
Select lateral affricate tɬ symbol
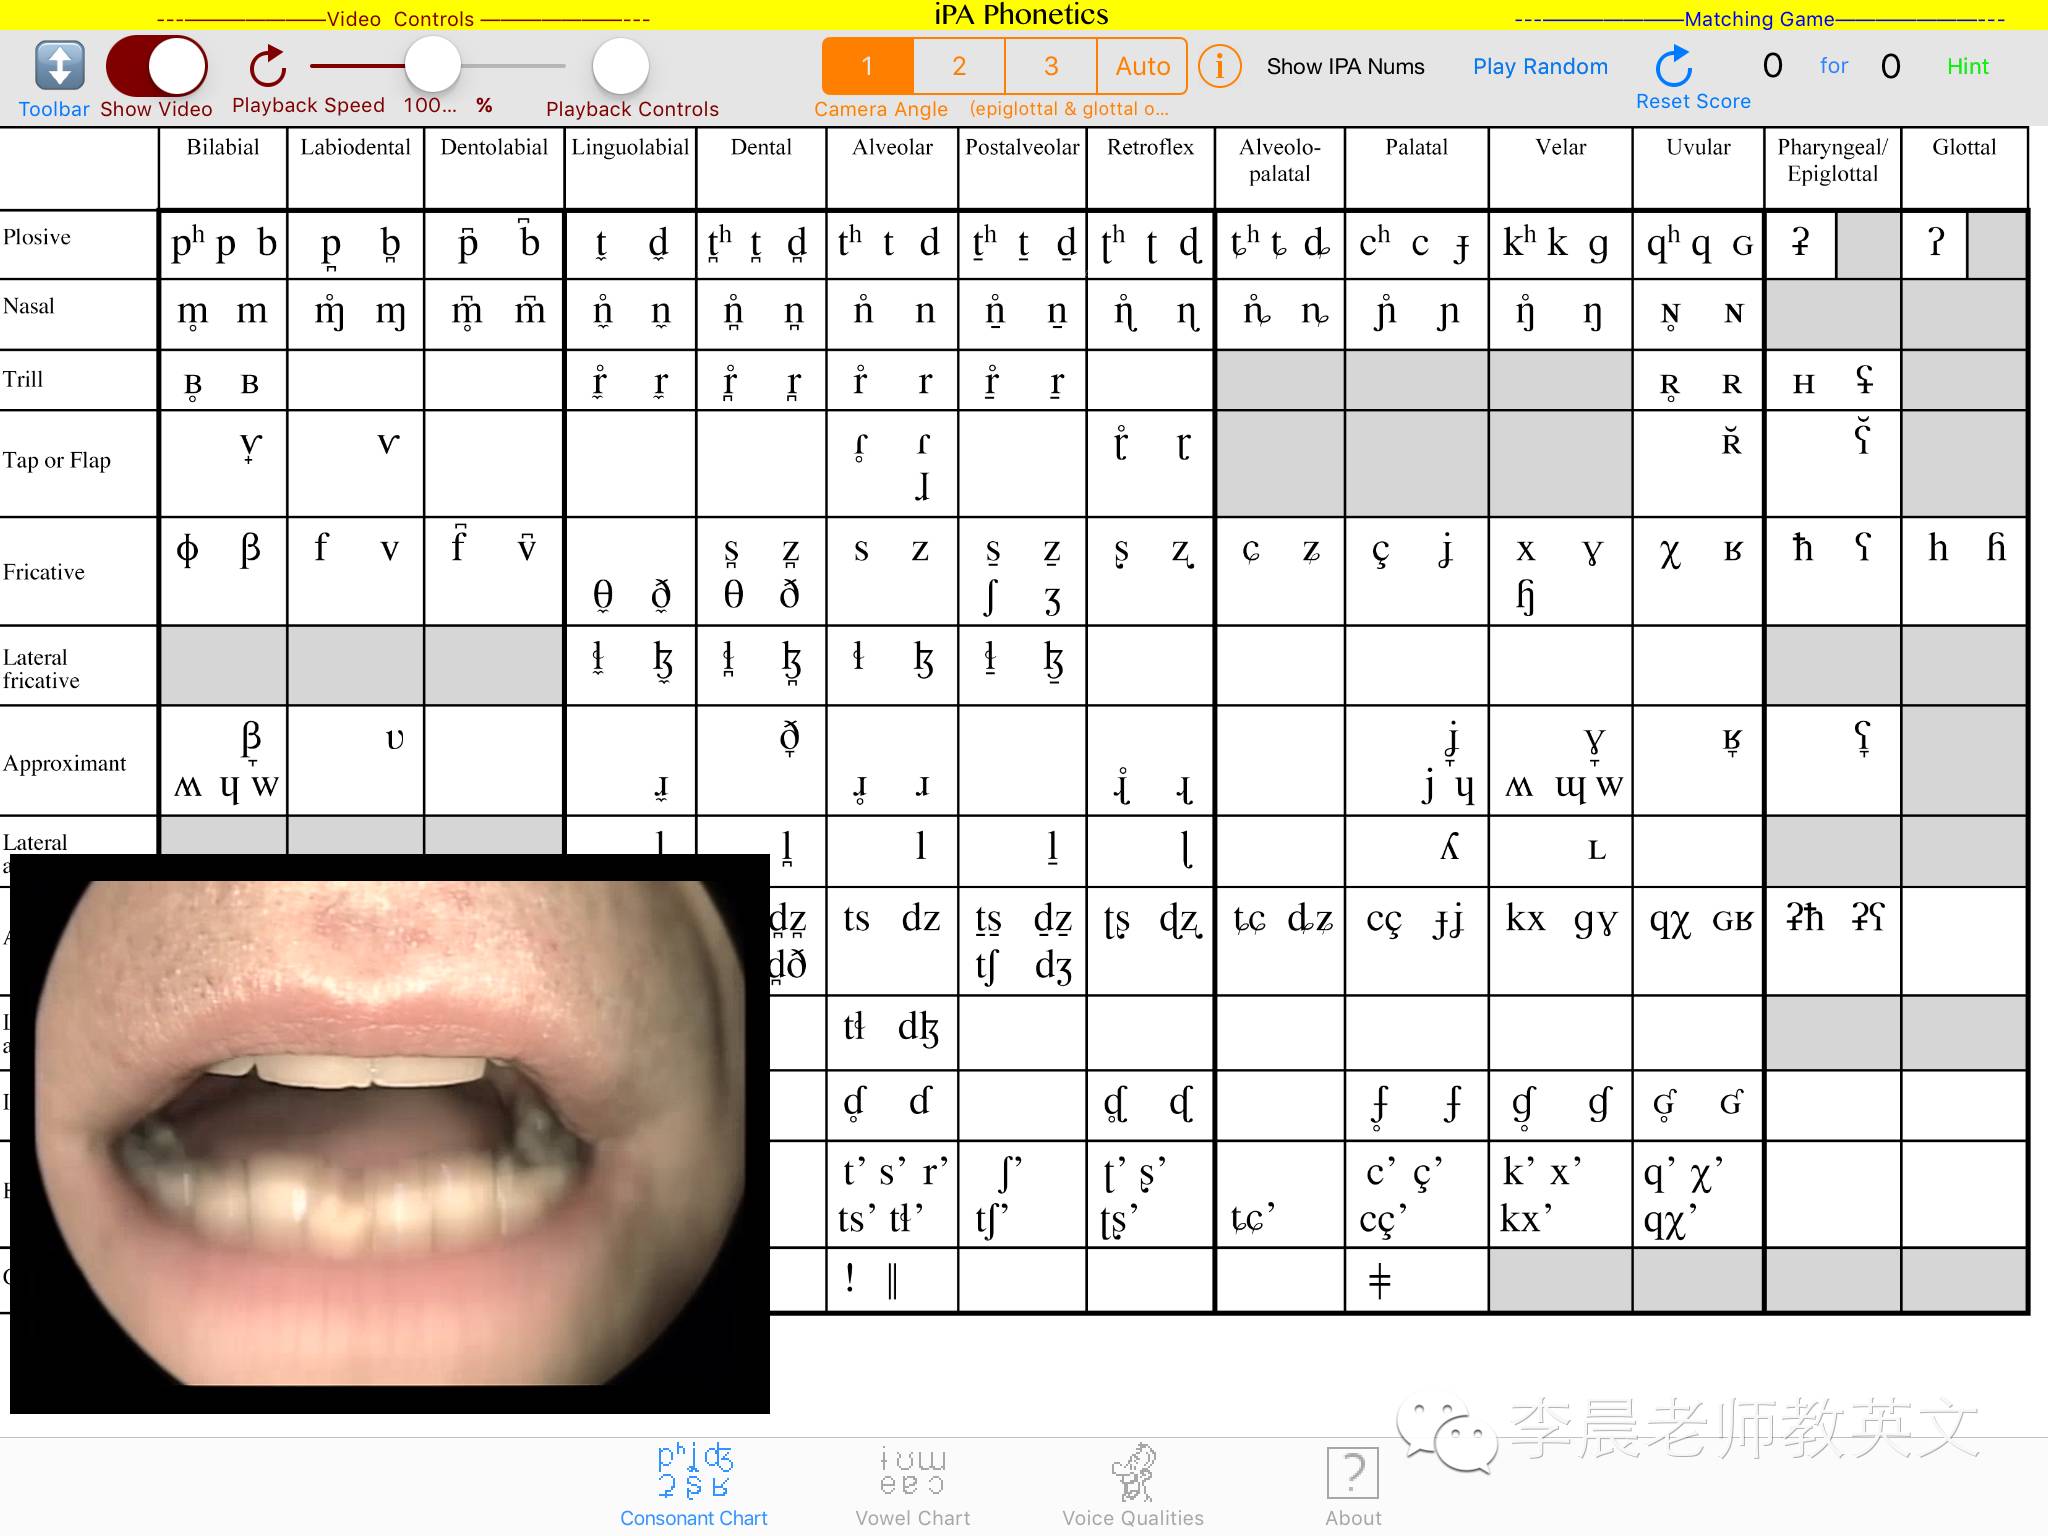pos(853,1027)
